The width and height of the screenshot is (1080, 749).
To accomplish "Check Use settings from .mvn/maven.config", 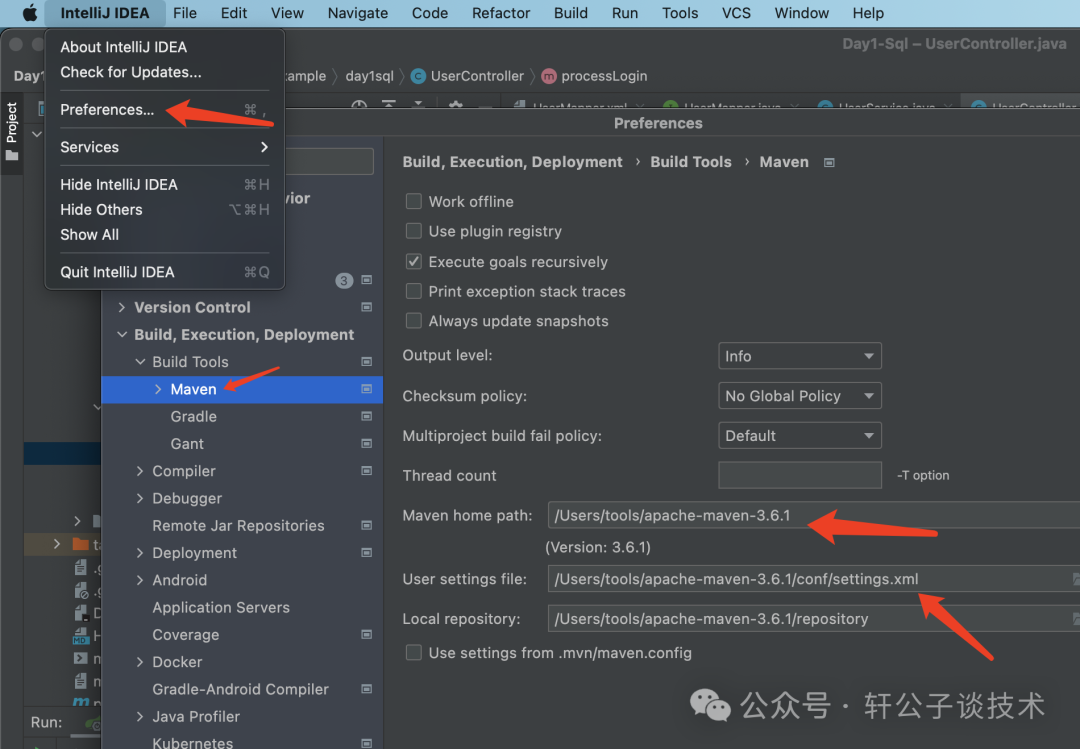I will (413, 653).
